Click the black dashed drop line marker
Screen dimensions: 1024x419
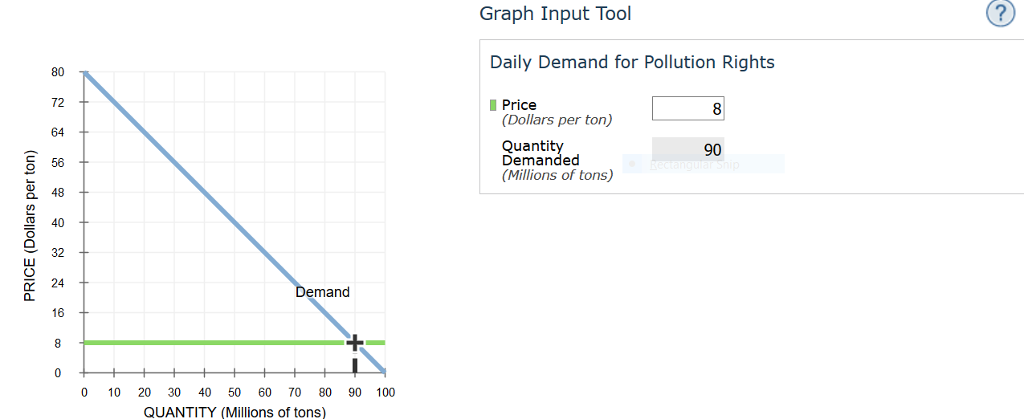coord(355,364)
